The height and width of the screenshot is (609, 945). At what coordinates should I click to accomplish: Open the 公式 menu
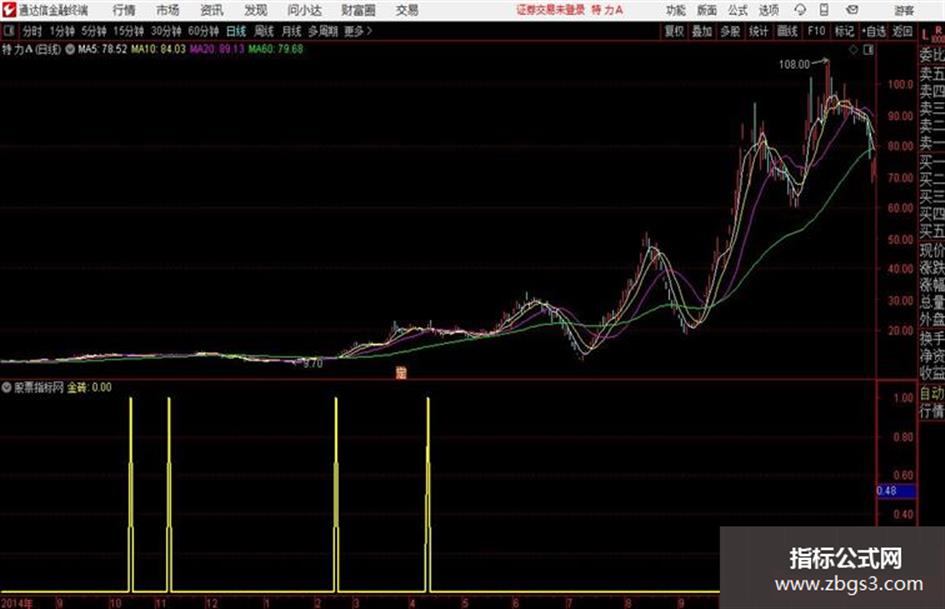pyautogui.click(x=738, y=10)
